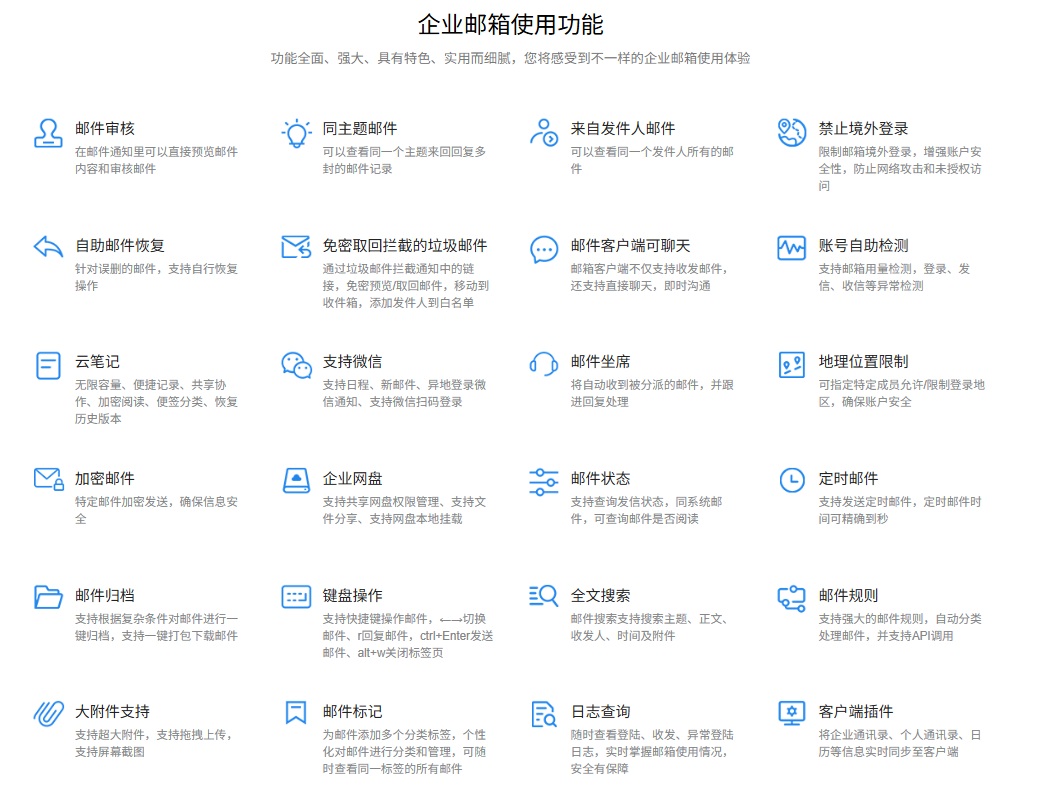Click the lightbulb icon for 同主题邮件
The height and width of the screenshot is (792, 1049).
click(296, 134)
